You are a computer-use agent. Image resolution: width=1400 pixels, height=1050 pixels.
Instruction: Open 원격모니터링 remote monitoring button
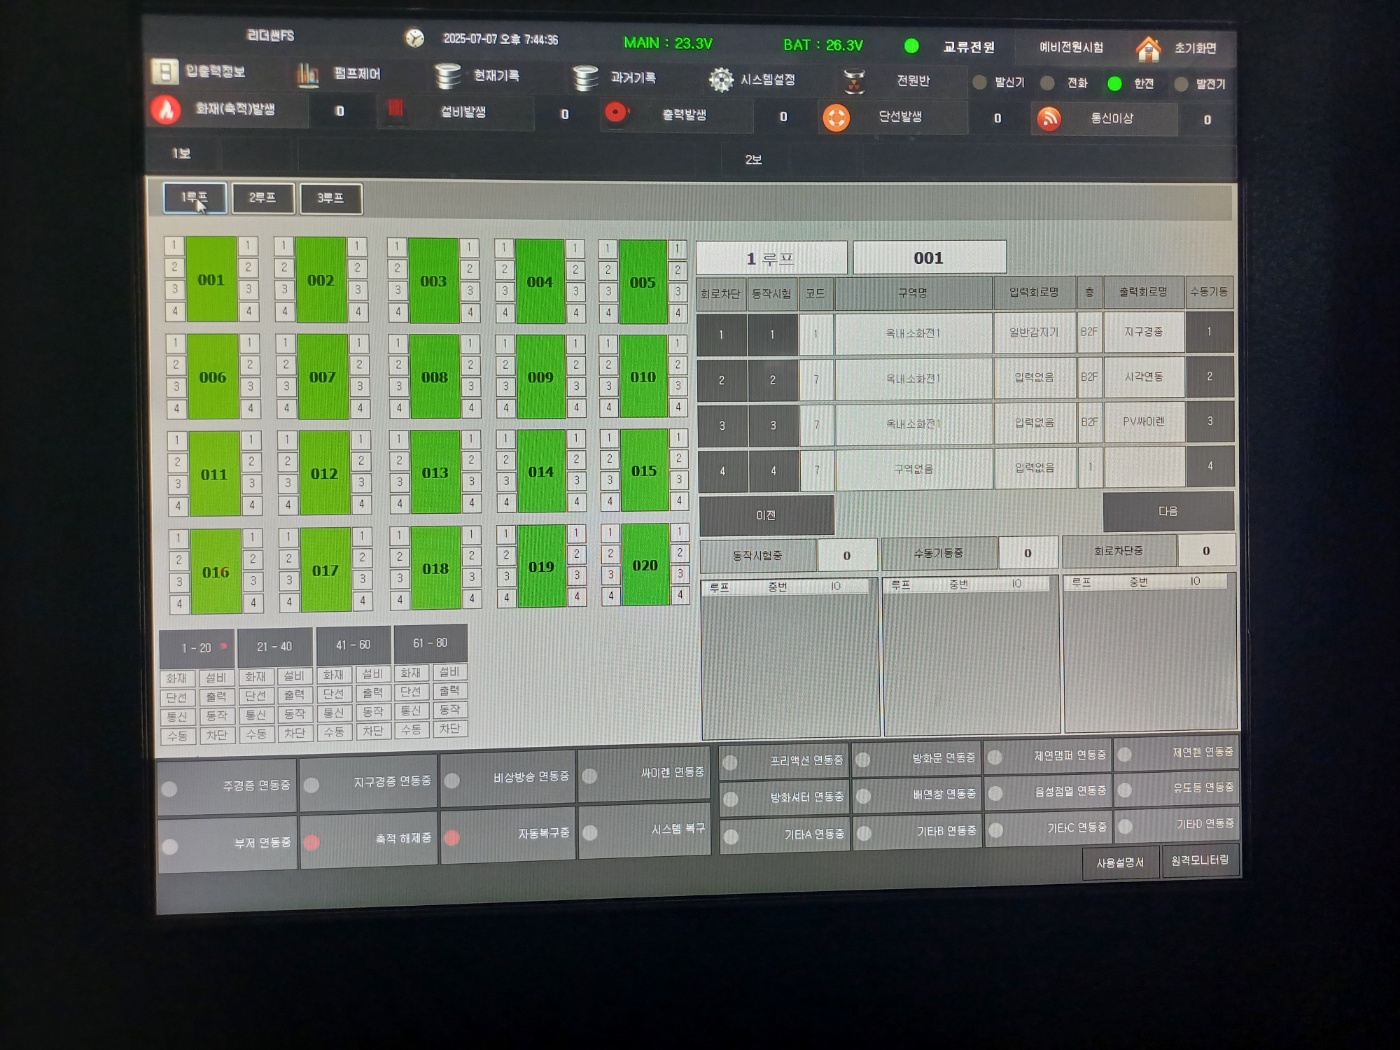pos(1200,861)
